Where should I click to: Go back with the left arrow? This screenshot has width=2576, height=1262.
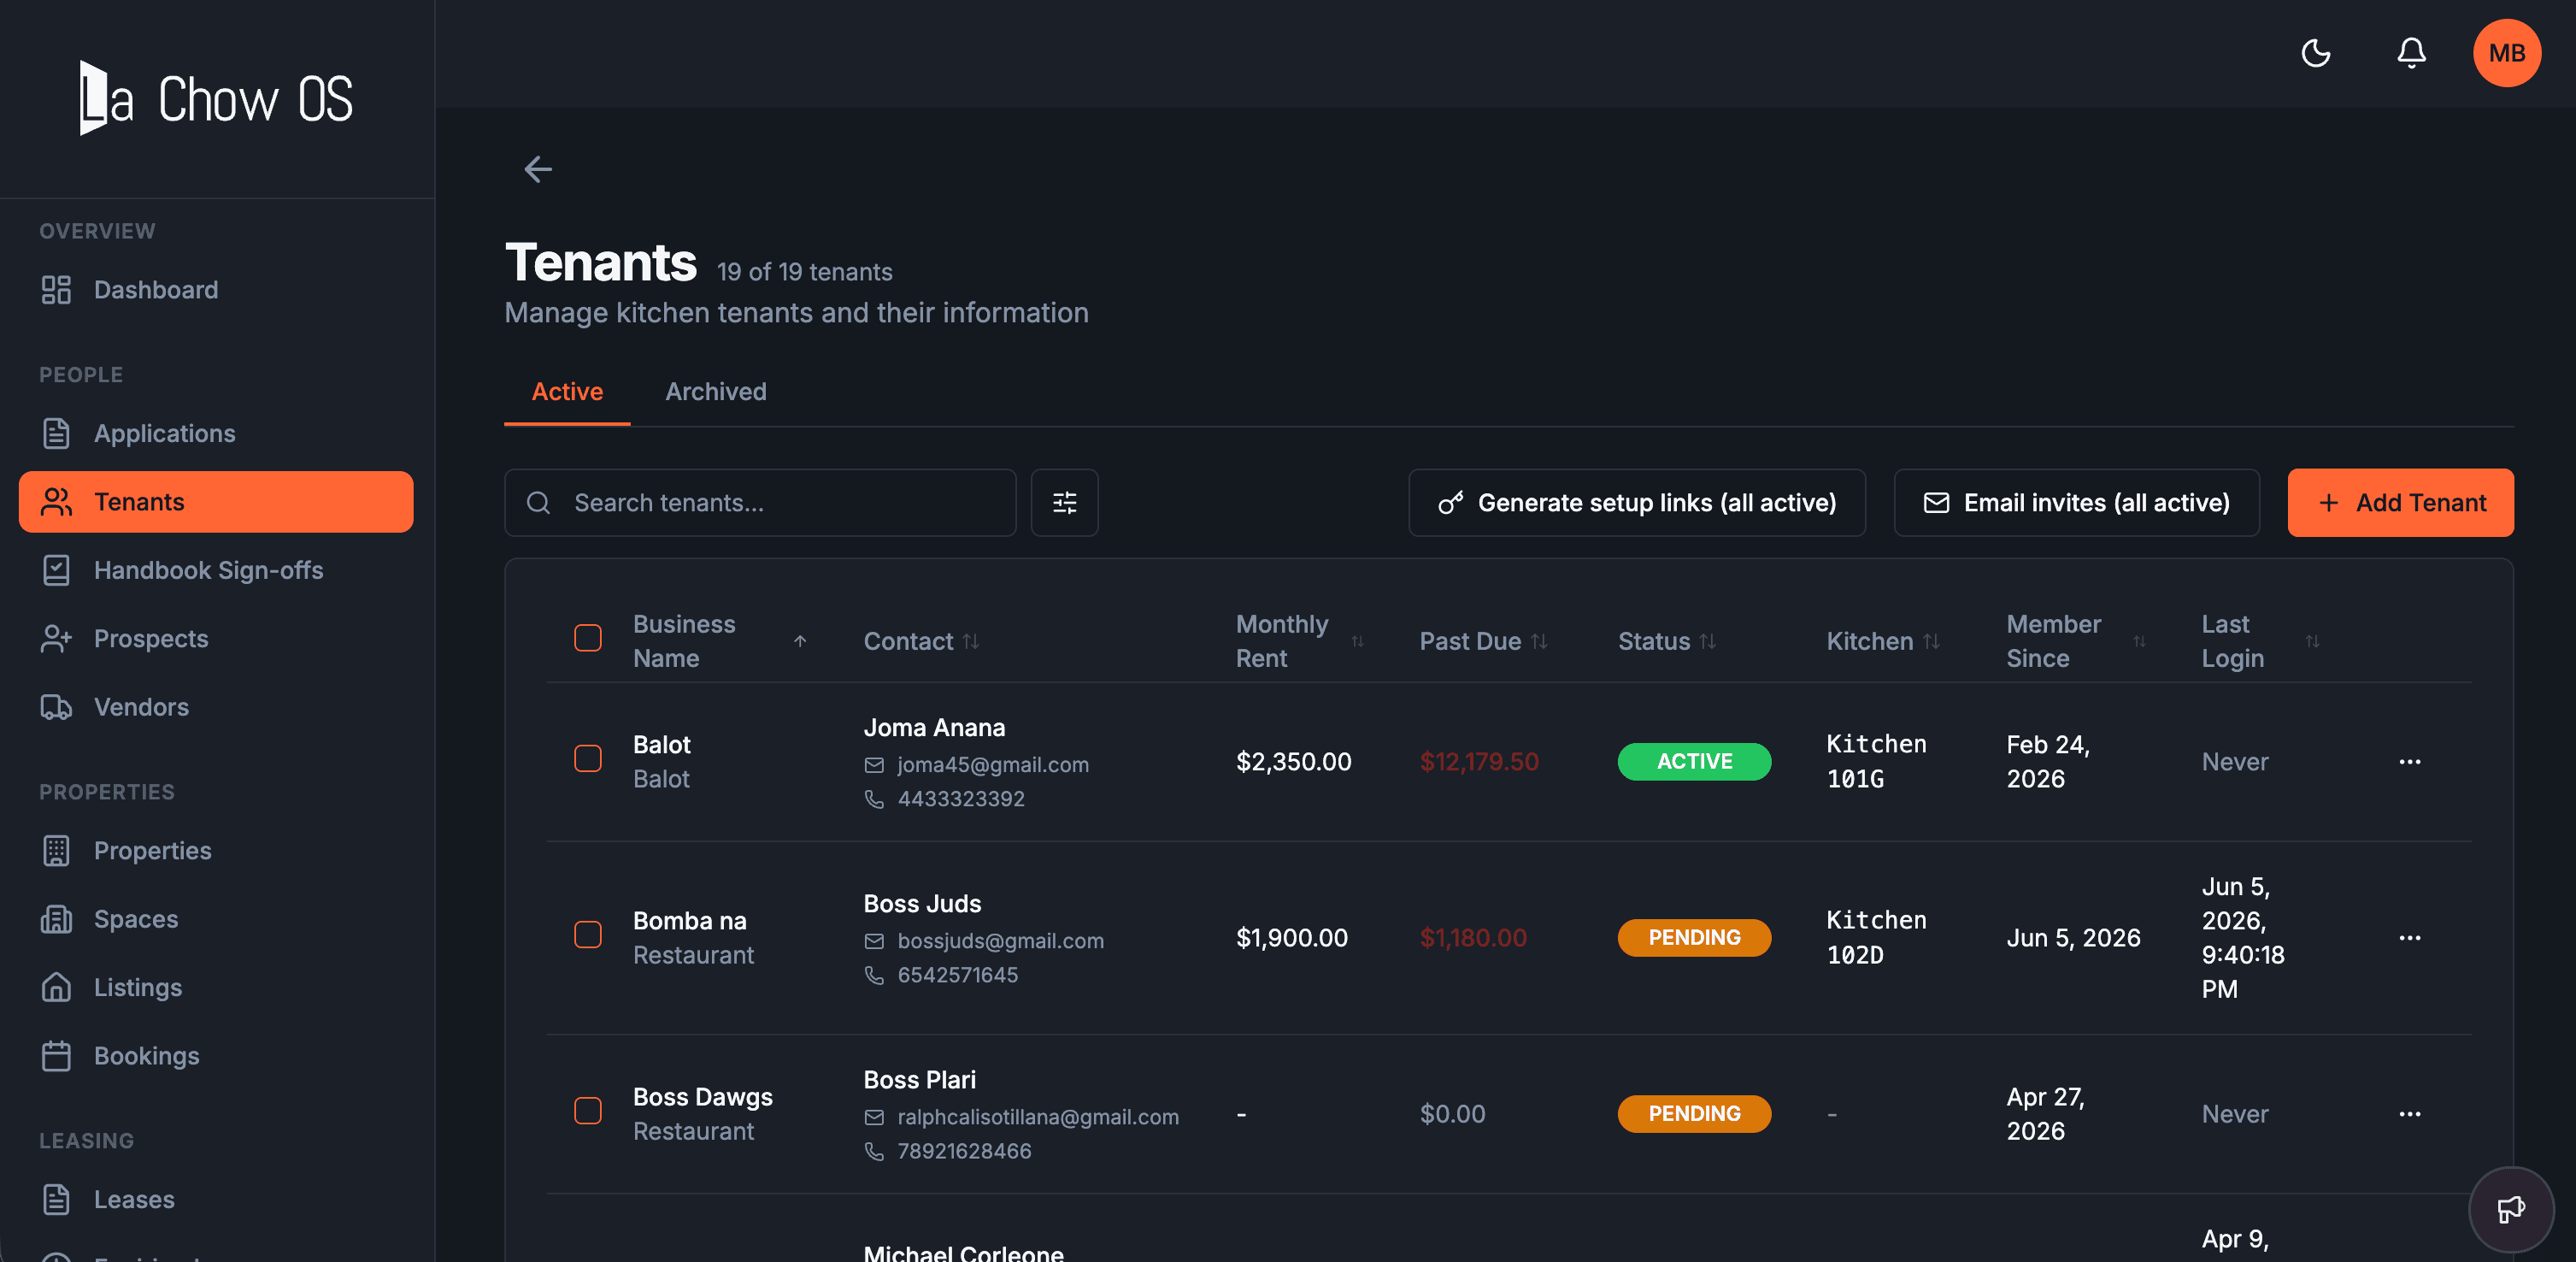click(x=538, y=169)
